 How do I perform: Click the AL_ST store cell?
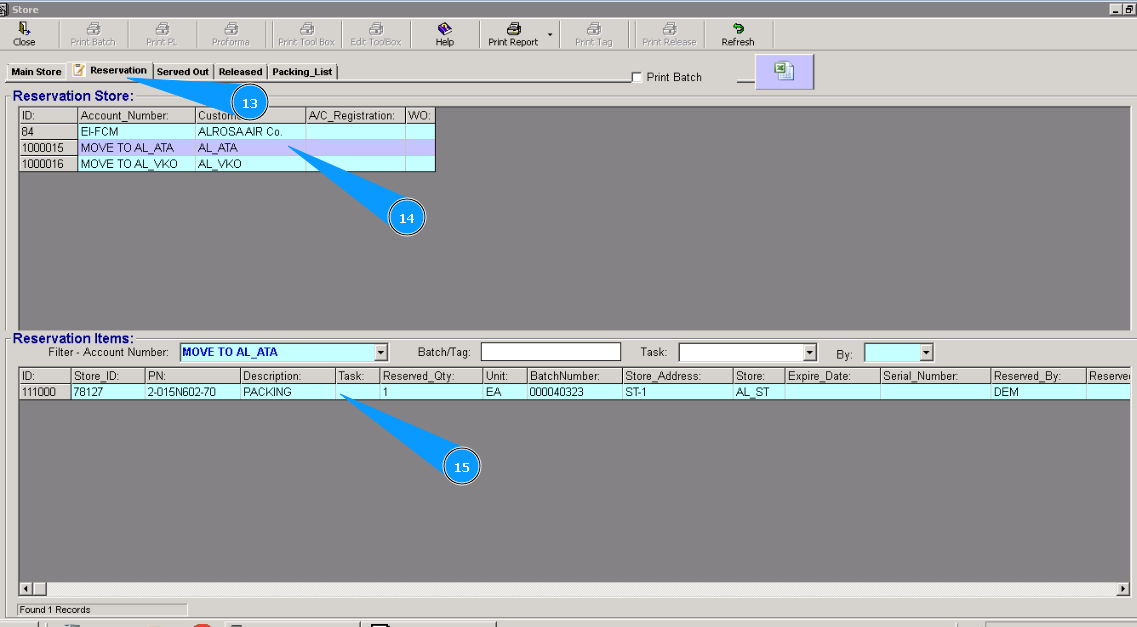758,392
